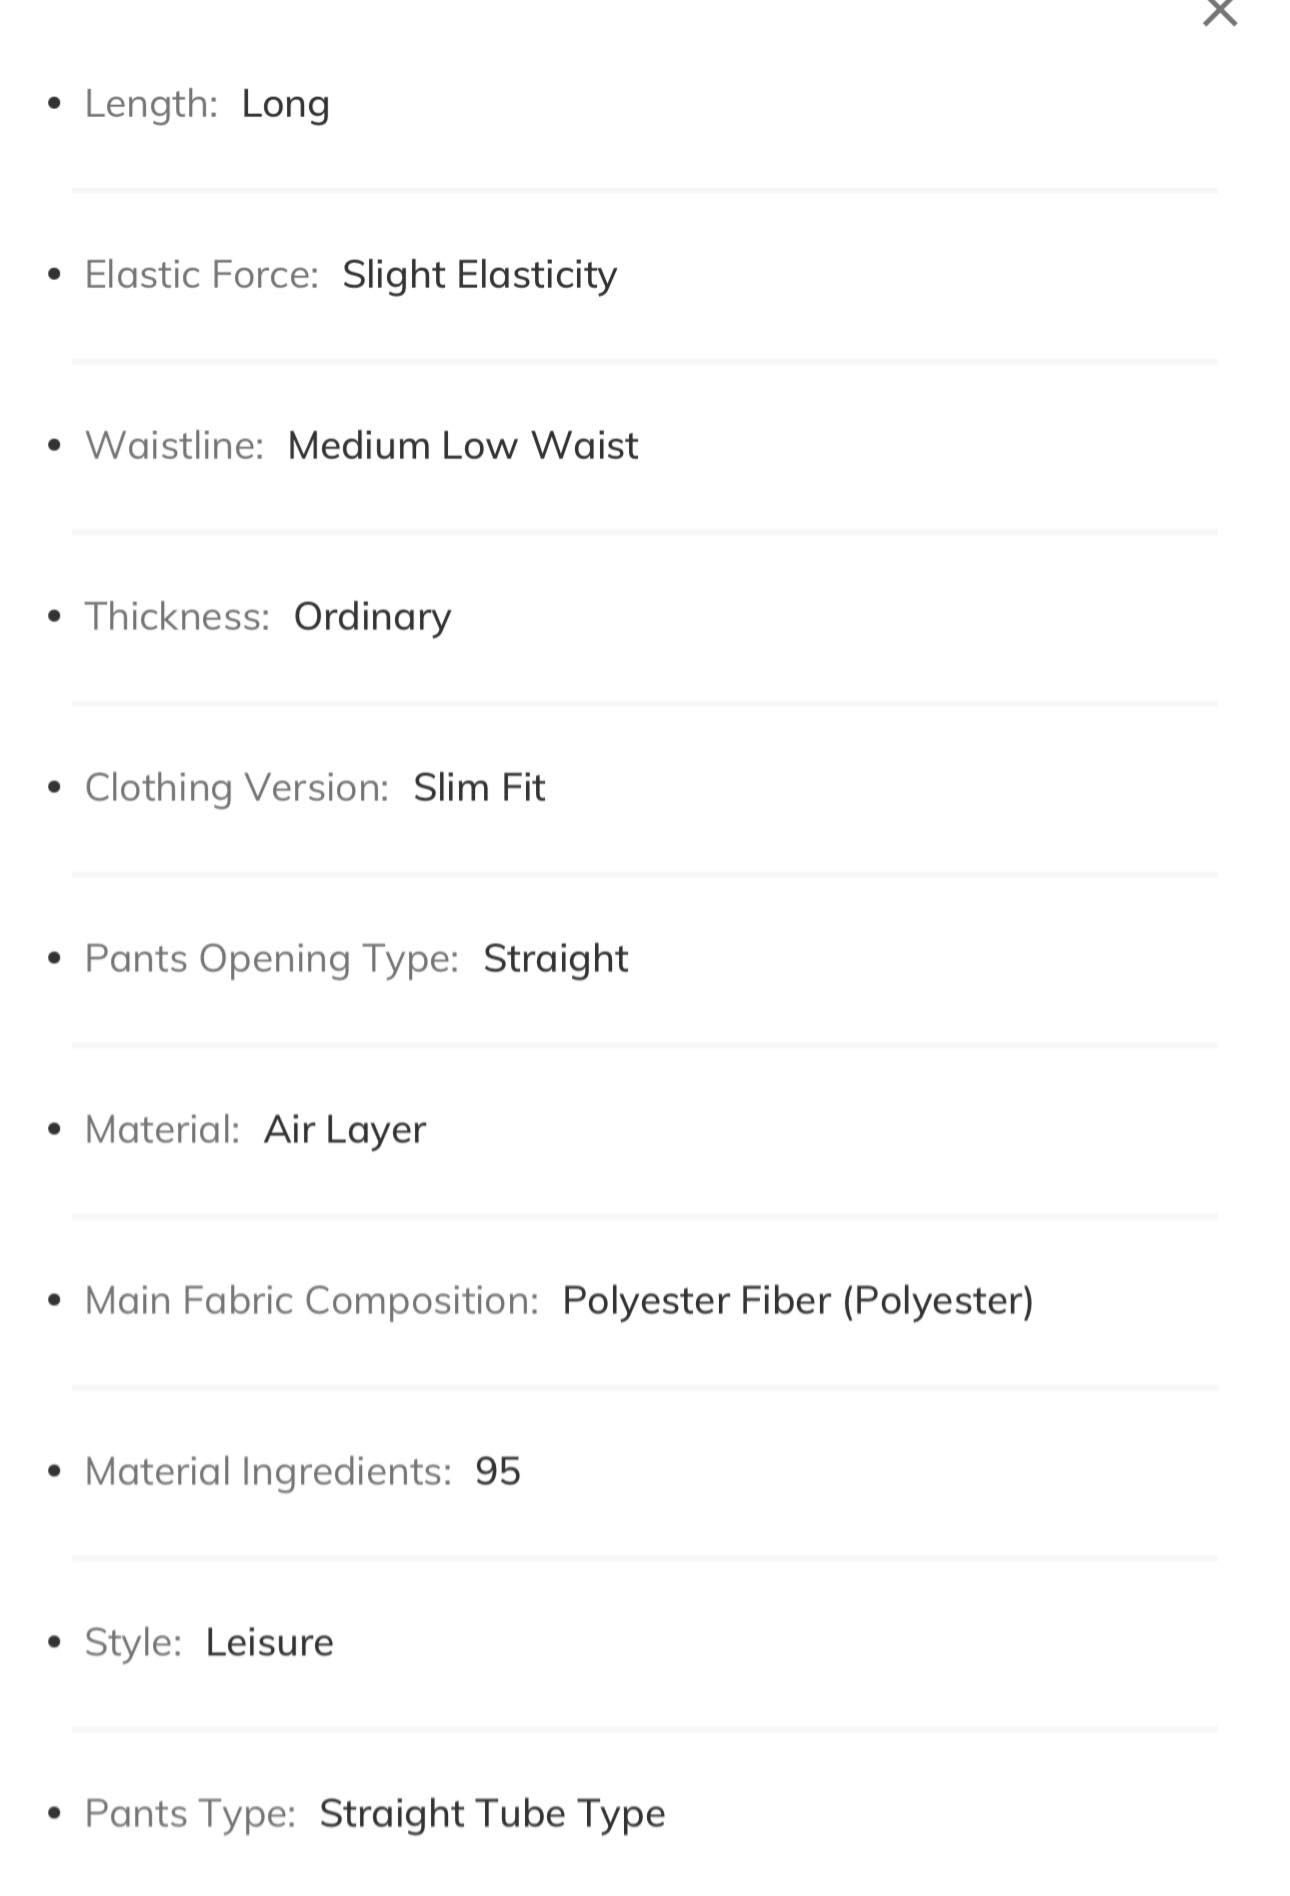Tap the Leisure style value
This screenshot has height=1896, width=1290.
click(270, 1642)
